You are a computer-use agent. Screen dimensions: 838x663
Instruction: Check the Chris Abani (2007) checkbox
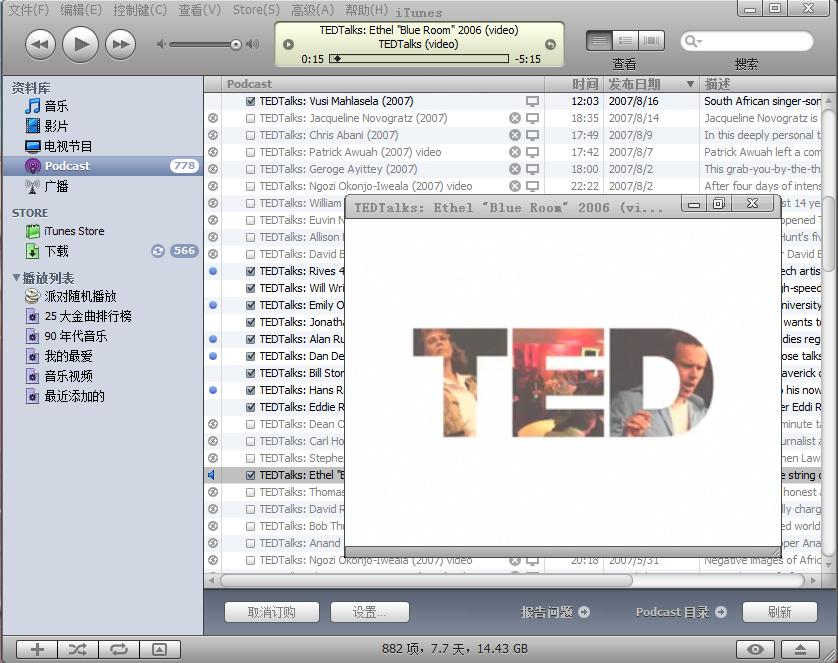[250, 135]
